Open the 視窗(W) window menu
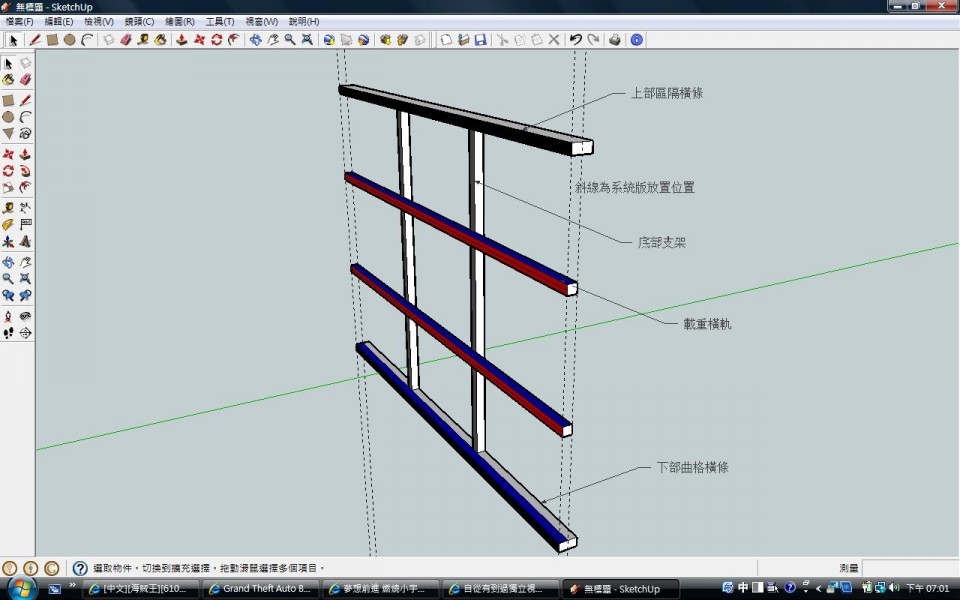 (261, 21)
